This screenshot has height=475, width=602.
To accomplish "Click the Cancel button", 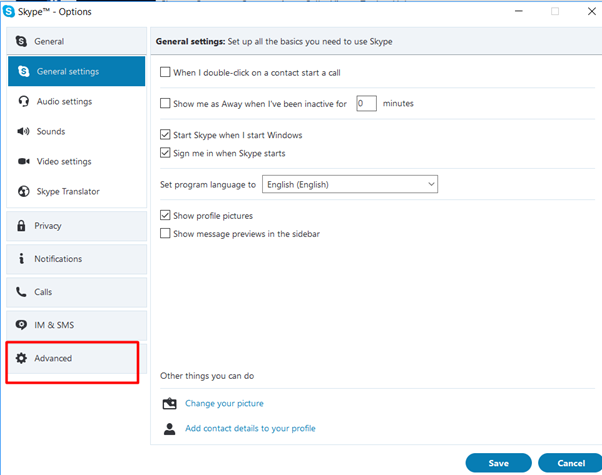I will coord(571,463).
